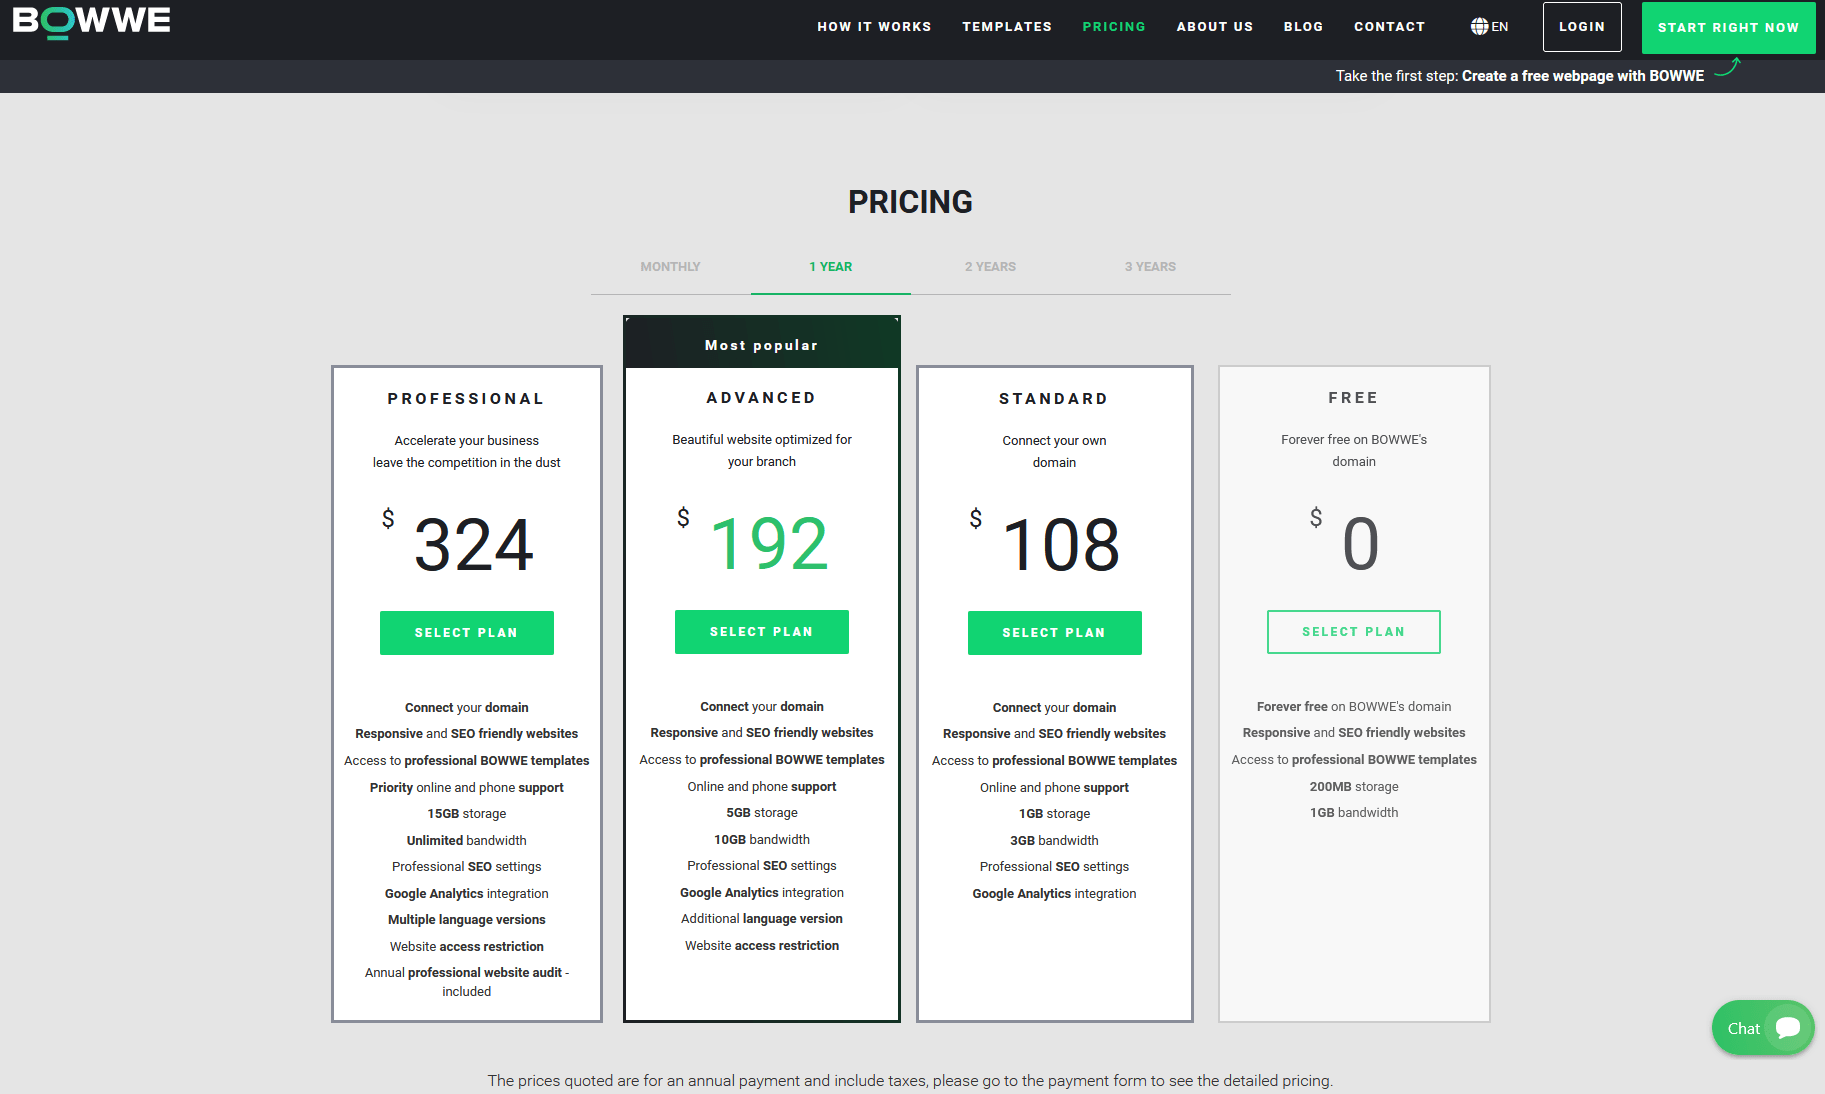The height and width of the screenshot is (1094, 1825).
Task: Click the BOWWE logo
Action: [x=91, y=22]
